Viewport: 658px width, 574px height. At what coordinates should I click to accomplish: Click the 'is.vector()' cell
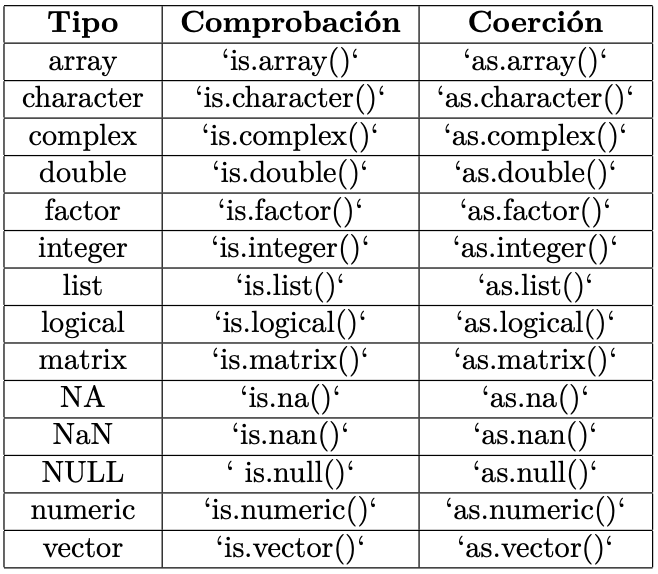290,547
